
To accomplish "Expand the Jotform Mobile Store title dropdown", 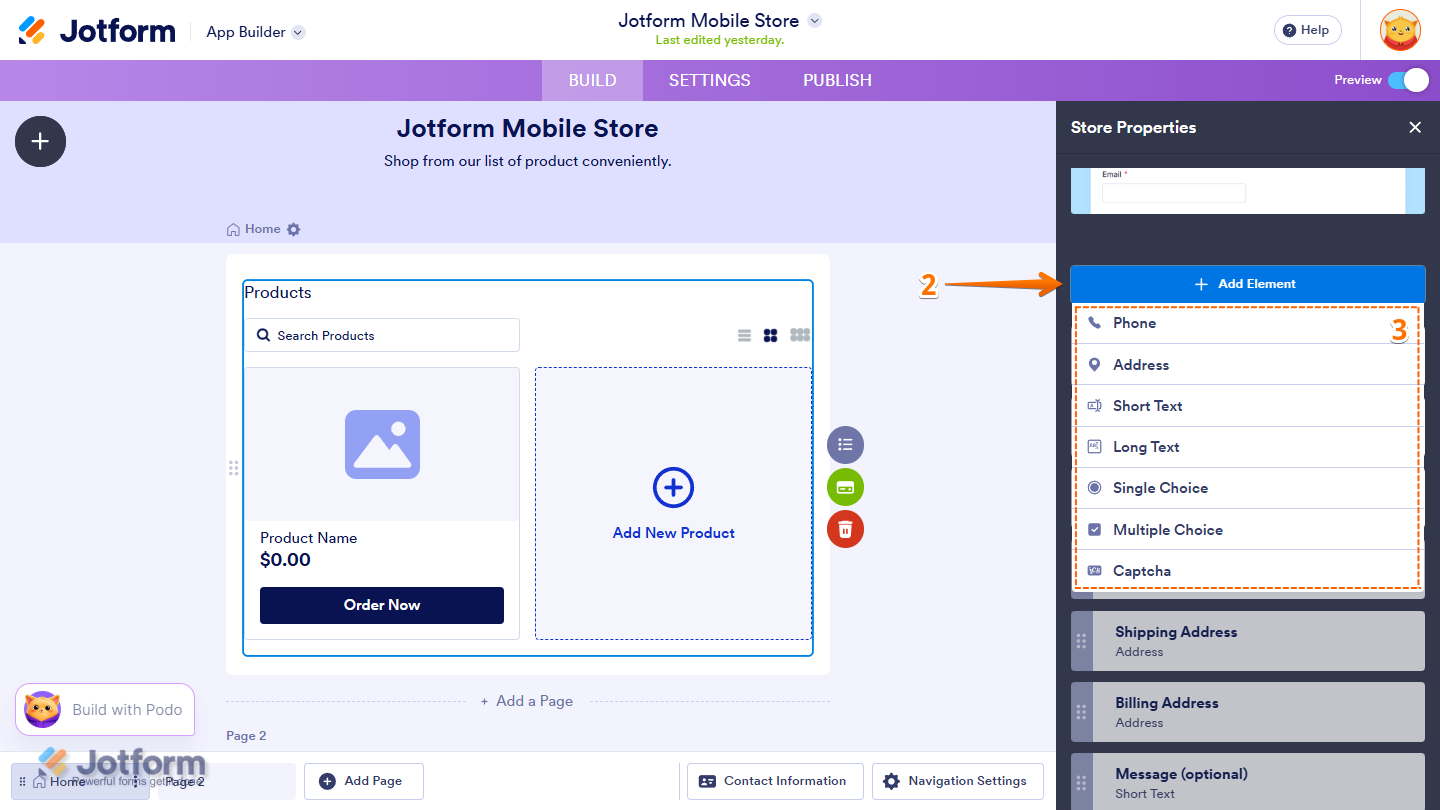I will (814, 20).
